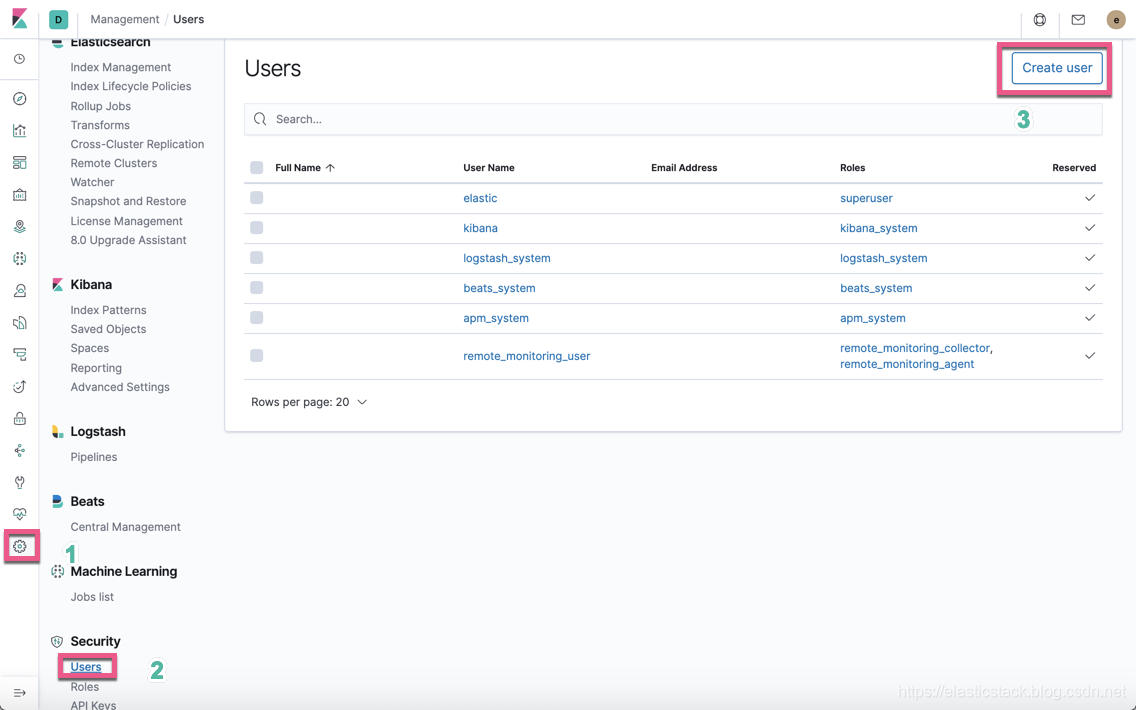Click Create user button

point(1057,67)
